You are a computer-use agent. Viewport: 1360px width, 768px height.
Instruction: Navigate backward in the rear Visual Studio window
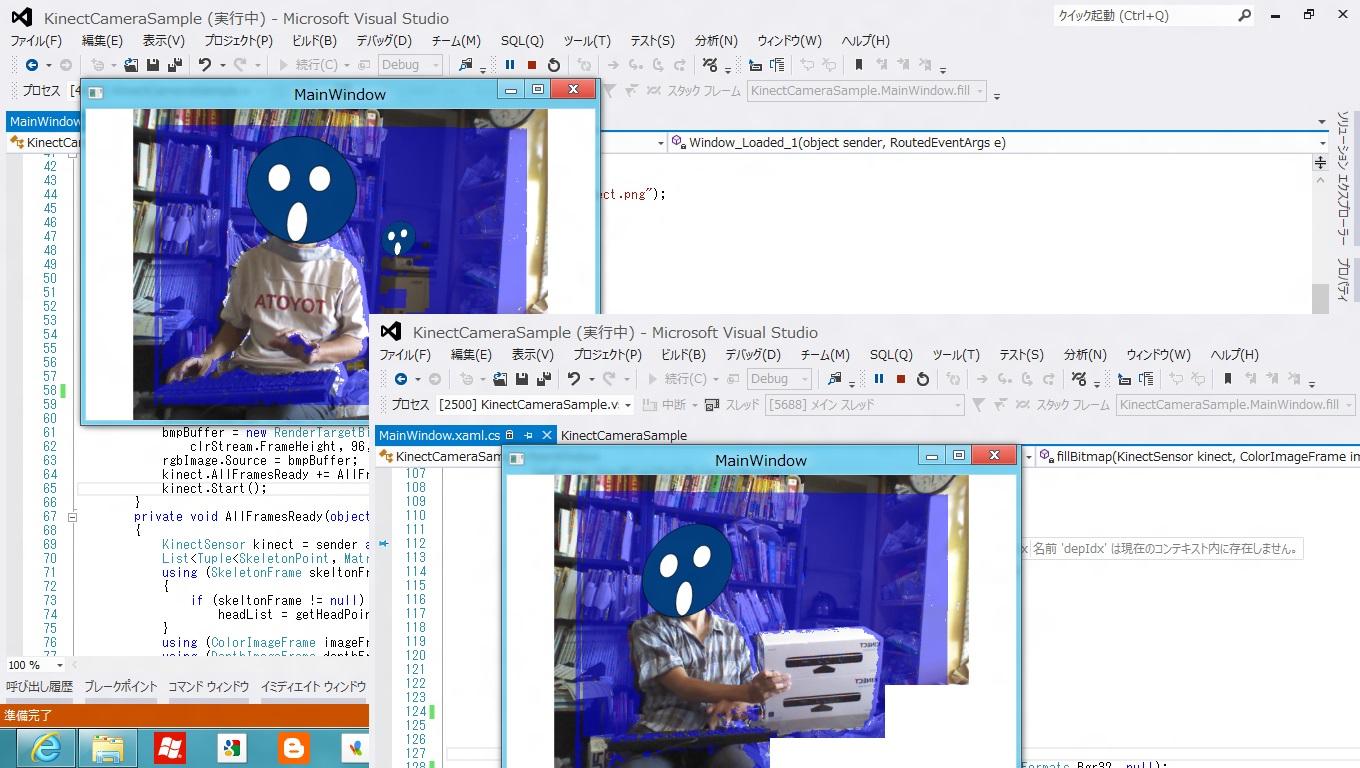coord(32,65)
